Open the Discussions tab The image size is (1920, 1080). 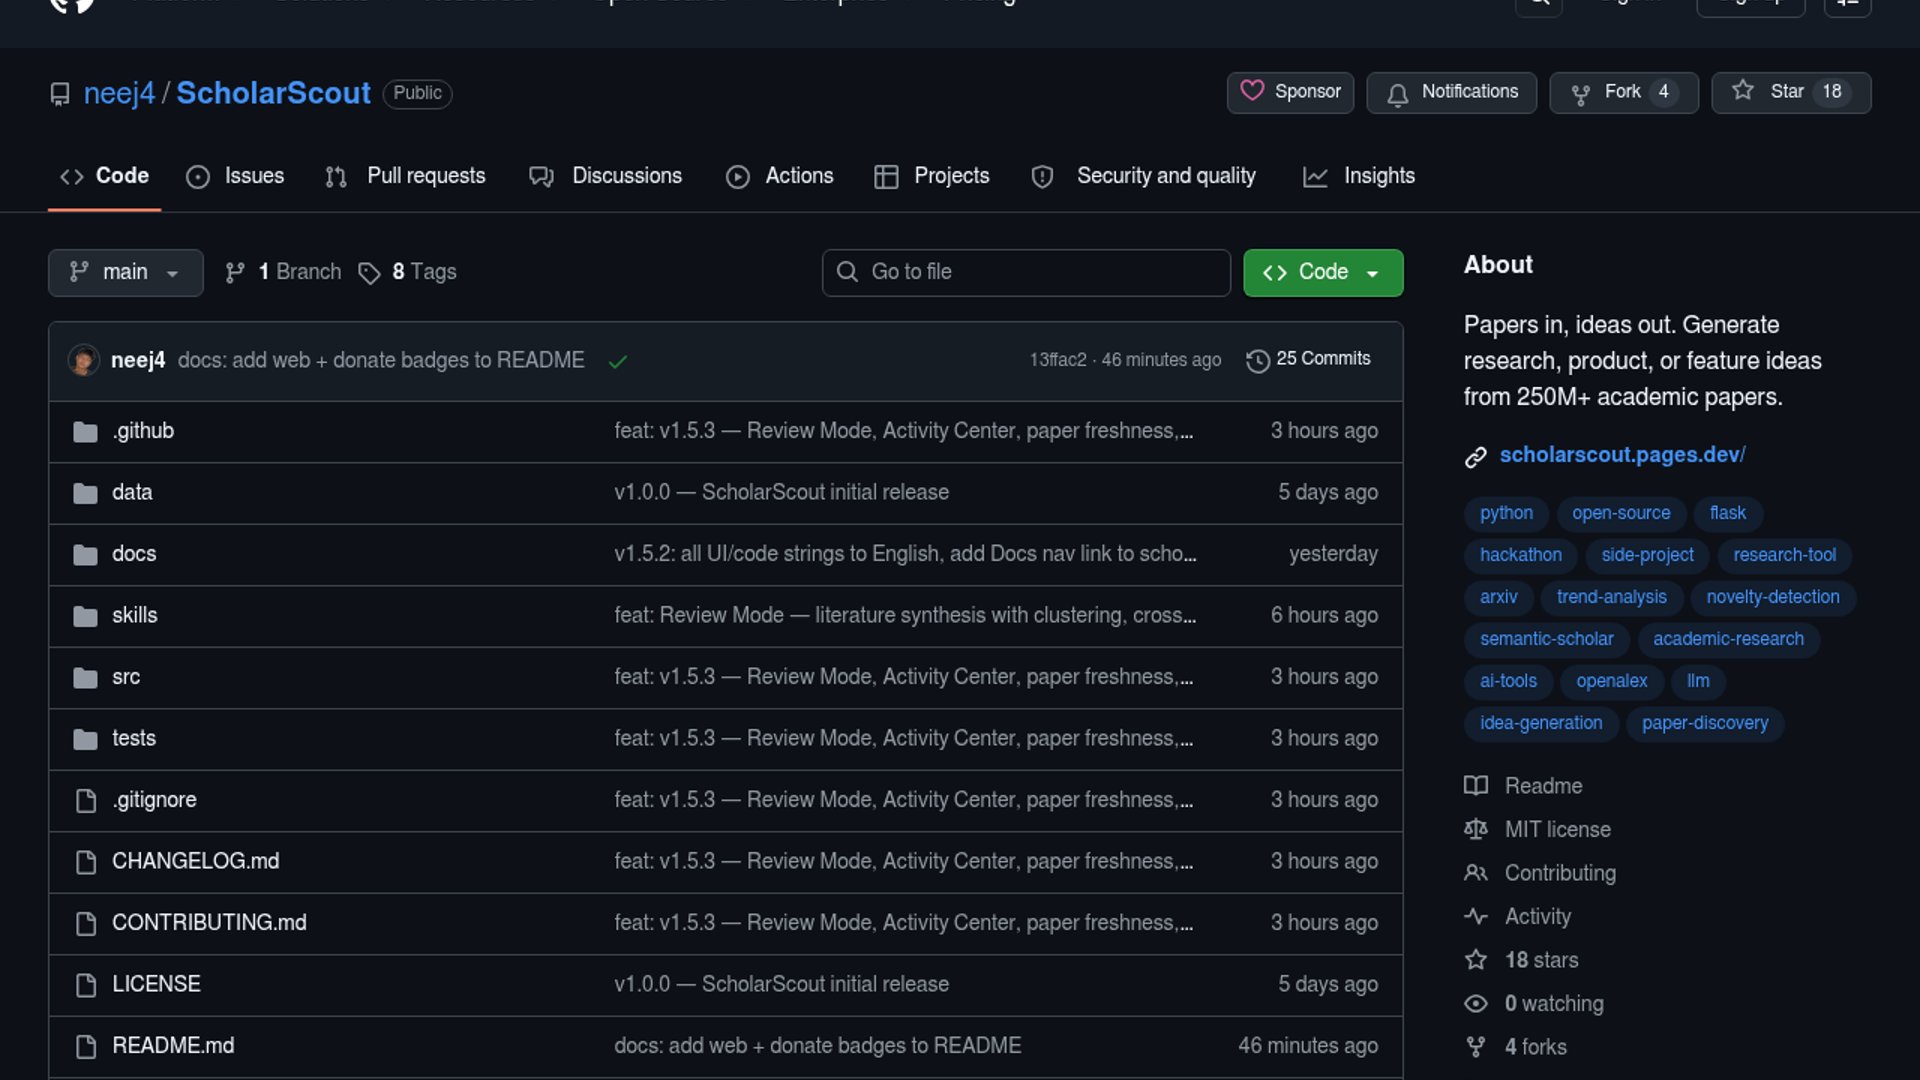606,176
